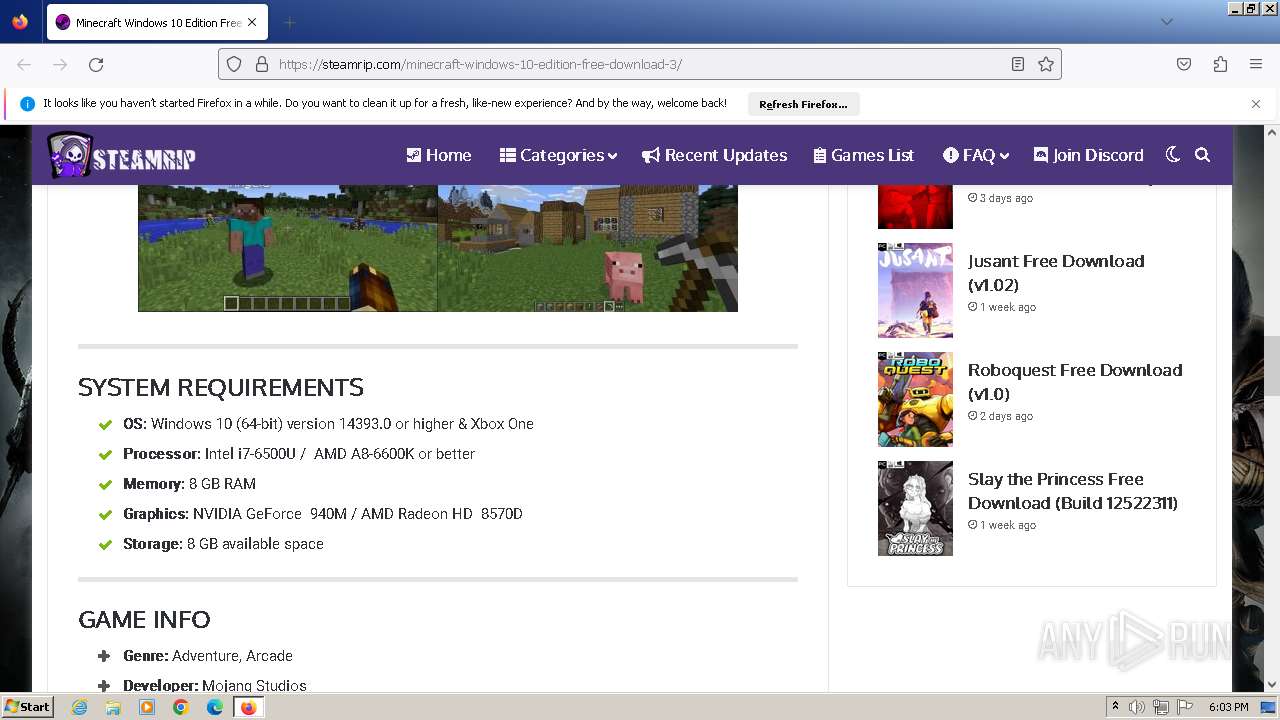The image size is (1280, 720).
Task: Close the Minecraft Windows 10 Edition tab
Action: 251,22
